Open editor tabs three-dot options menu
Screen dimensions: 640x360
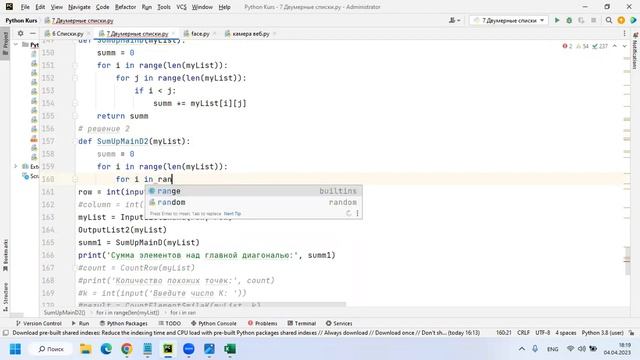click(624, 34)
